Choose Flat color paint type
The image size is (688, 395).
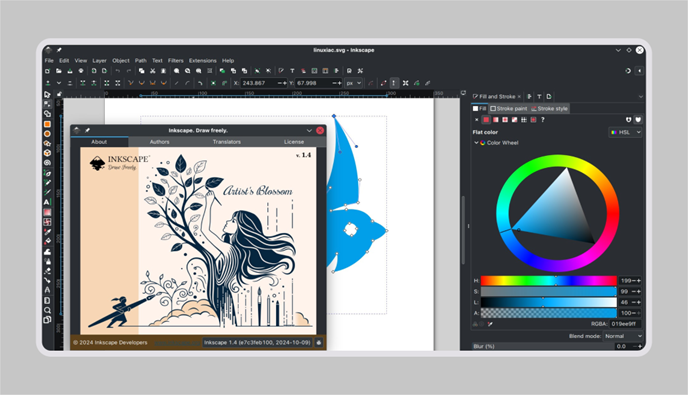[486, 120]
